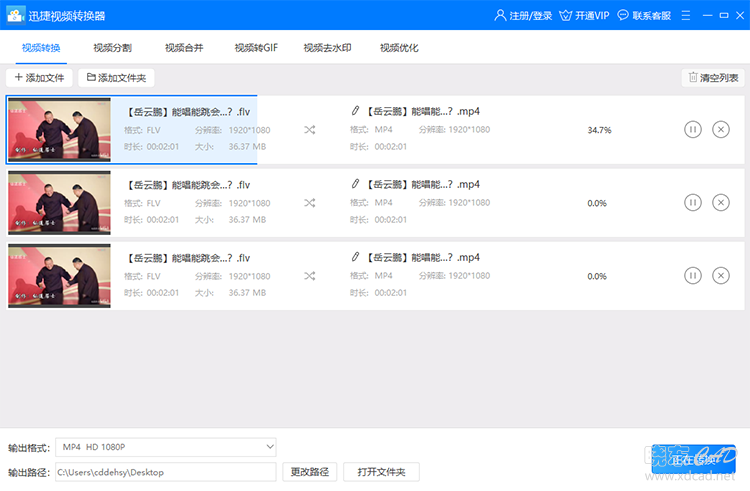Screen dimensions: 750x491
Task: Click 更改路径 to change output path
Action: coord(309,472)
